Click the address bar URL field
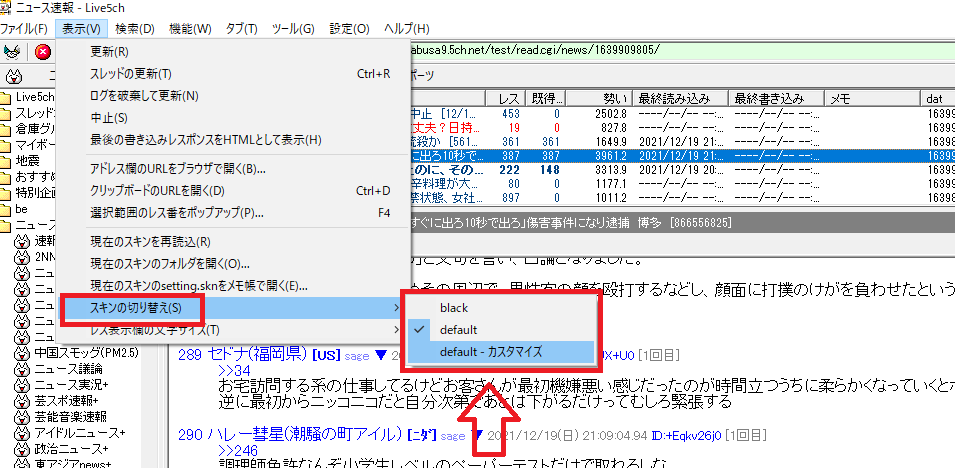The width and height of the screenshot is (955, 468). click(680, 50)
